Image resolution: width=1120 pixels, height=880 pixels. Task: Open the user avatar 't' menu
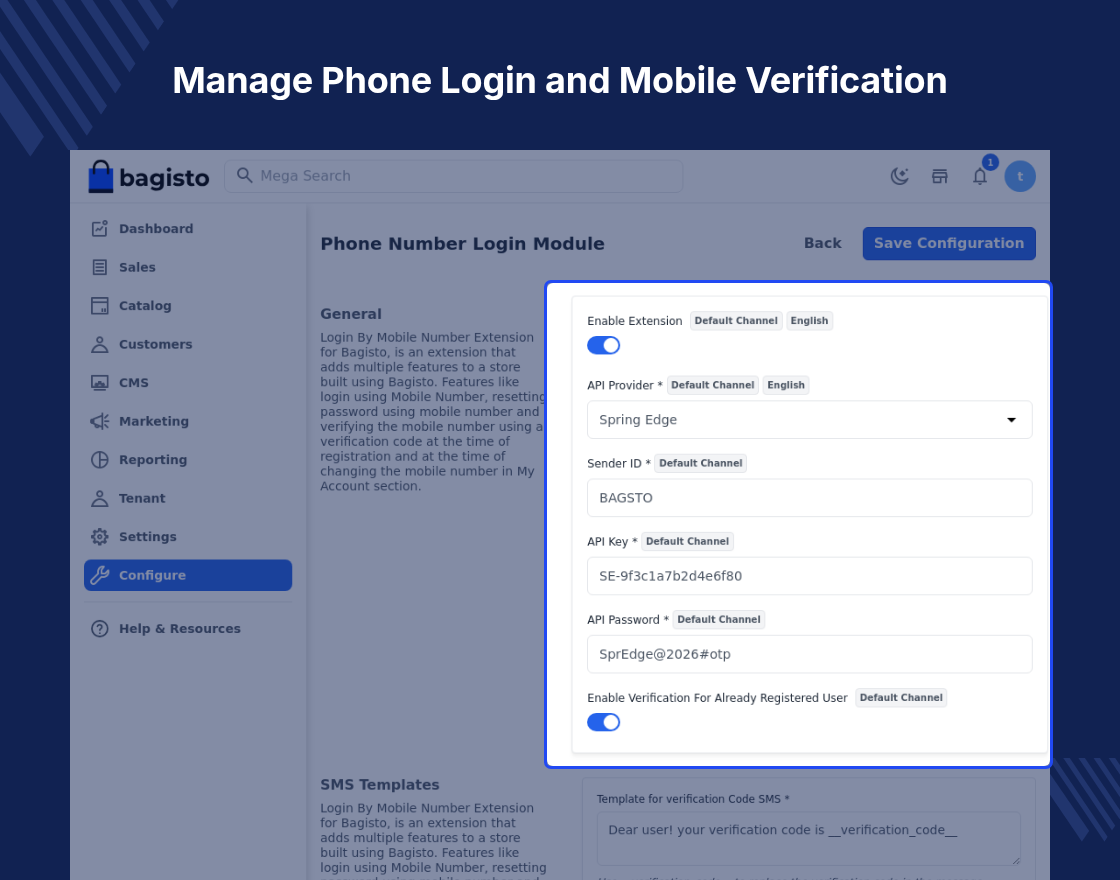[1019, 176]
